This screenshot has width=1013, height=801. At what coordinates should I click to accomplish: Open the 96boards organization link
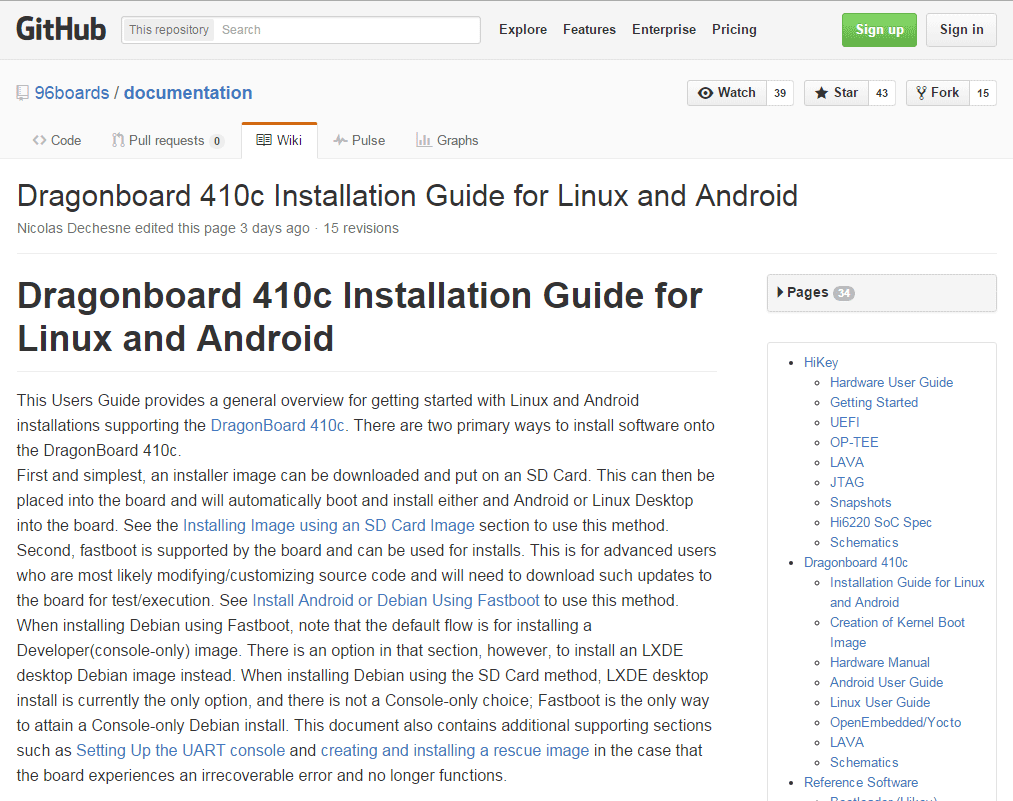[x=72, y=93]
